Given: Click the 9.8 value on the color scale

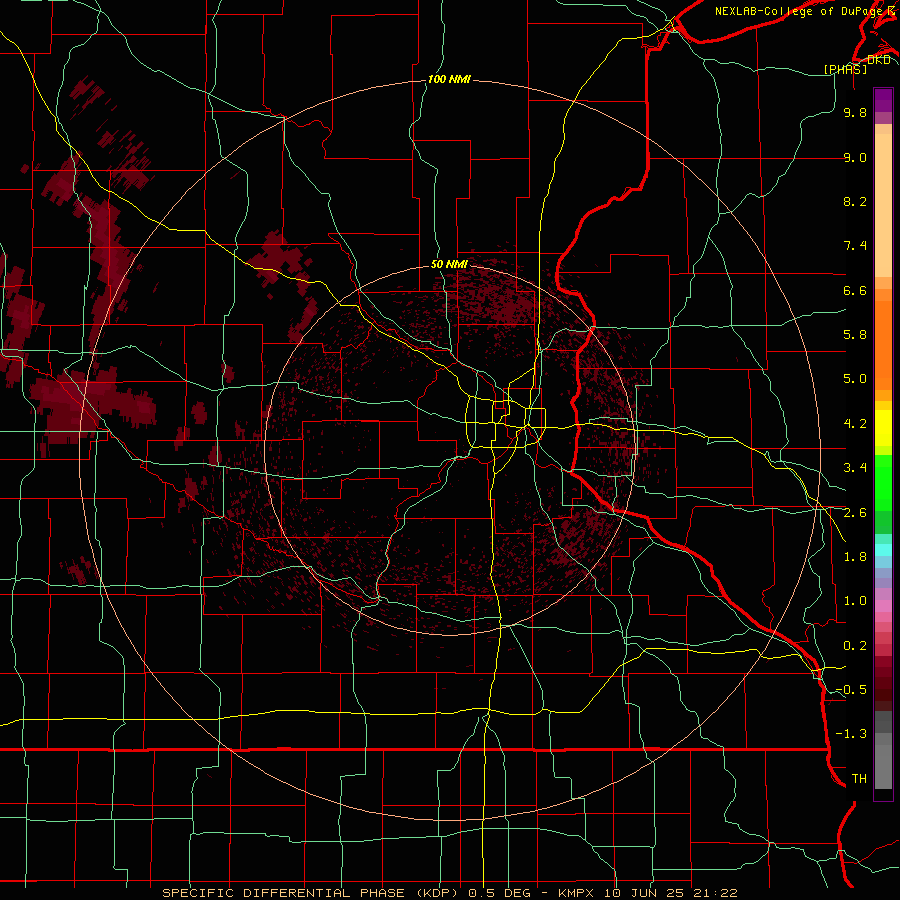Looking at the screenshot, I should click(x=855, y=112).
